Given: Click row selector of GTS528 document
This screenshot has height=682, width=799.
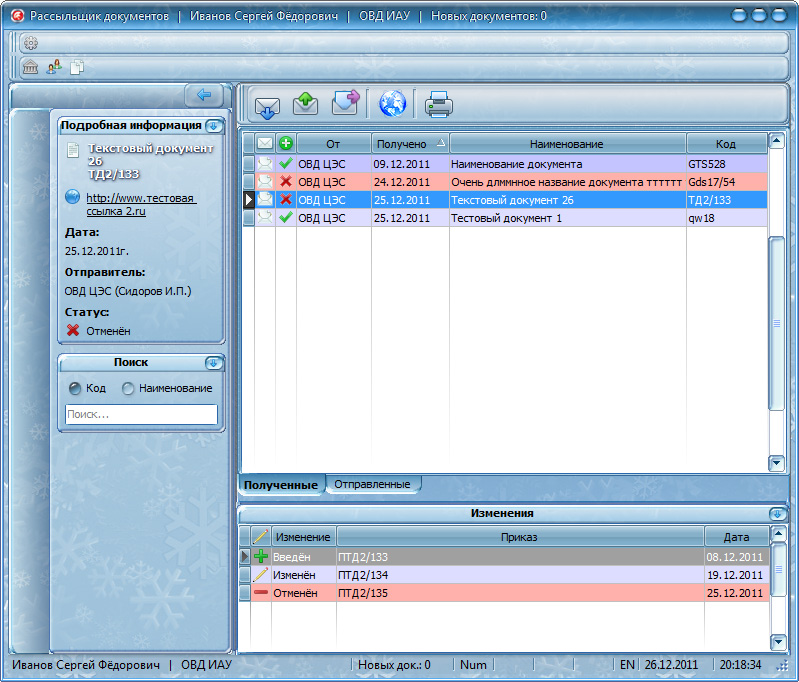Looking at the screenshot, I should 248,164.
